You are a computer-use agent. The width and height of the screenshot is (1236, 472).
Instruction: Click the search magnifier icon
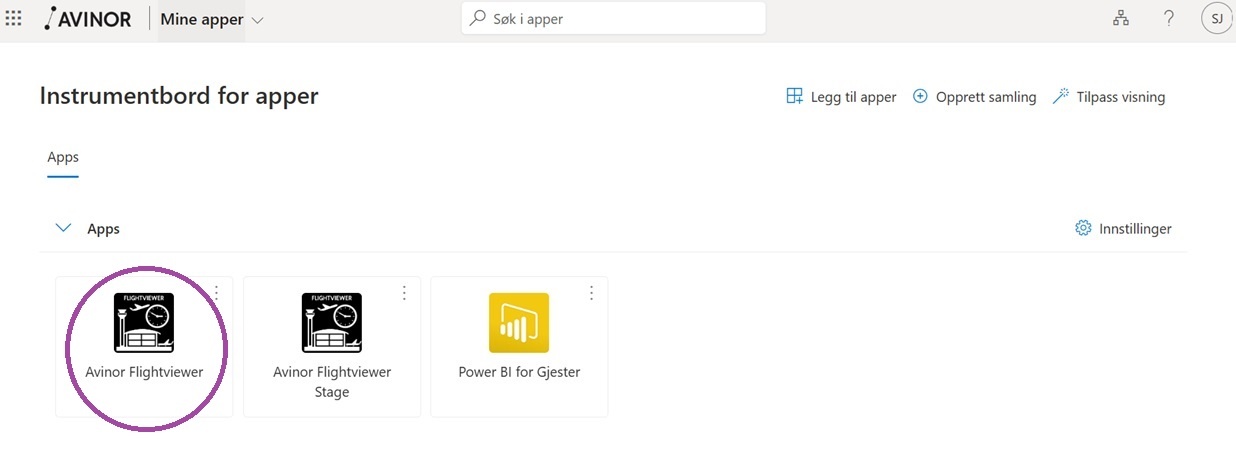478,18
